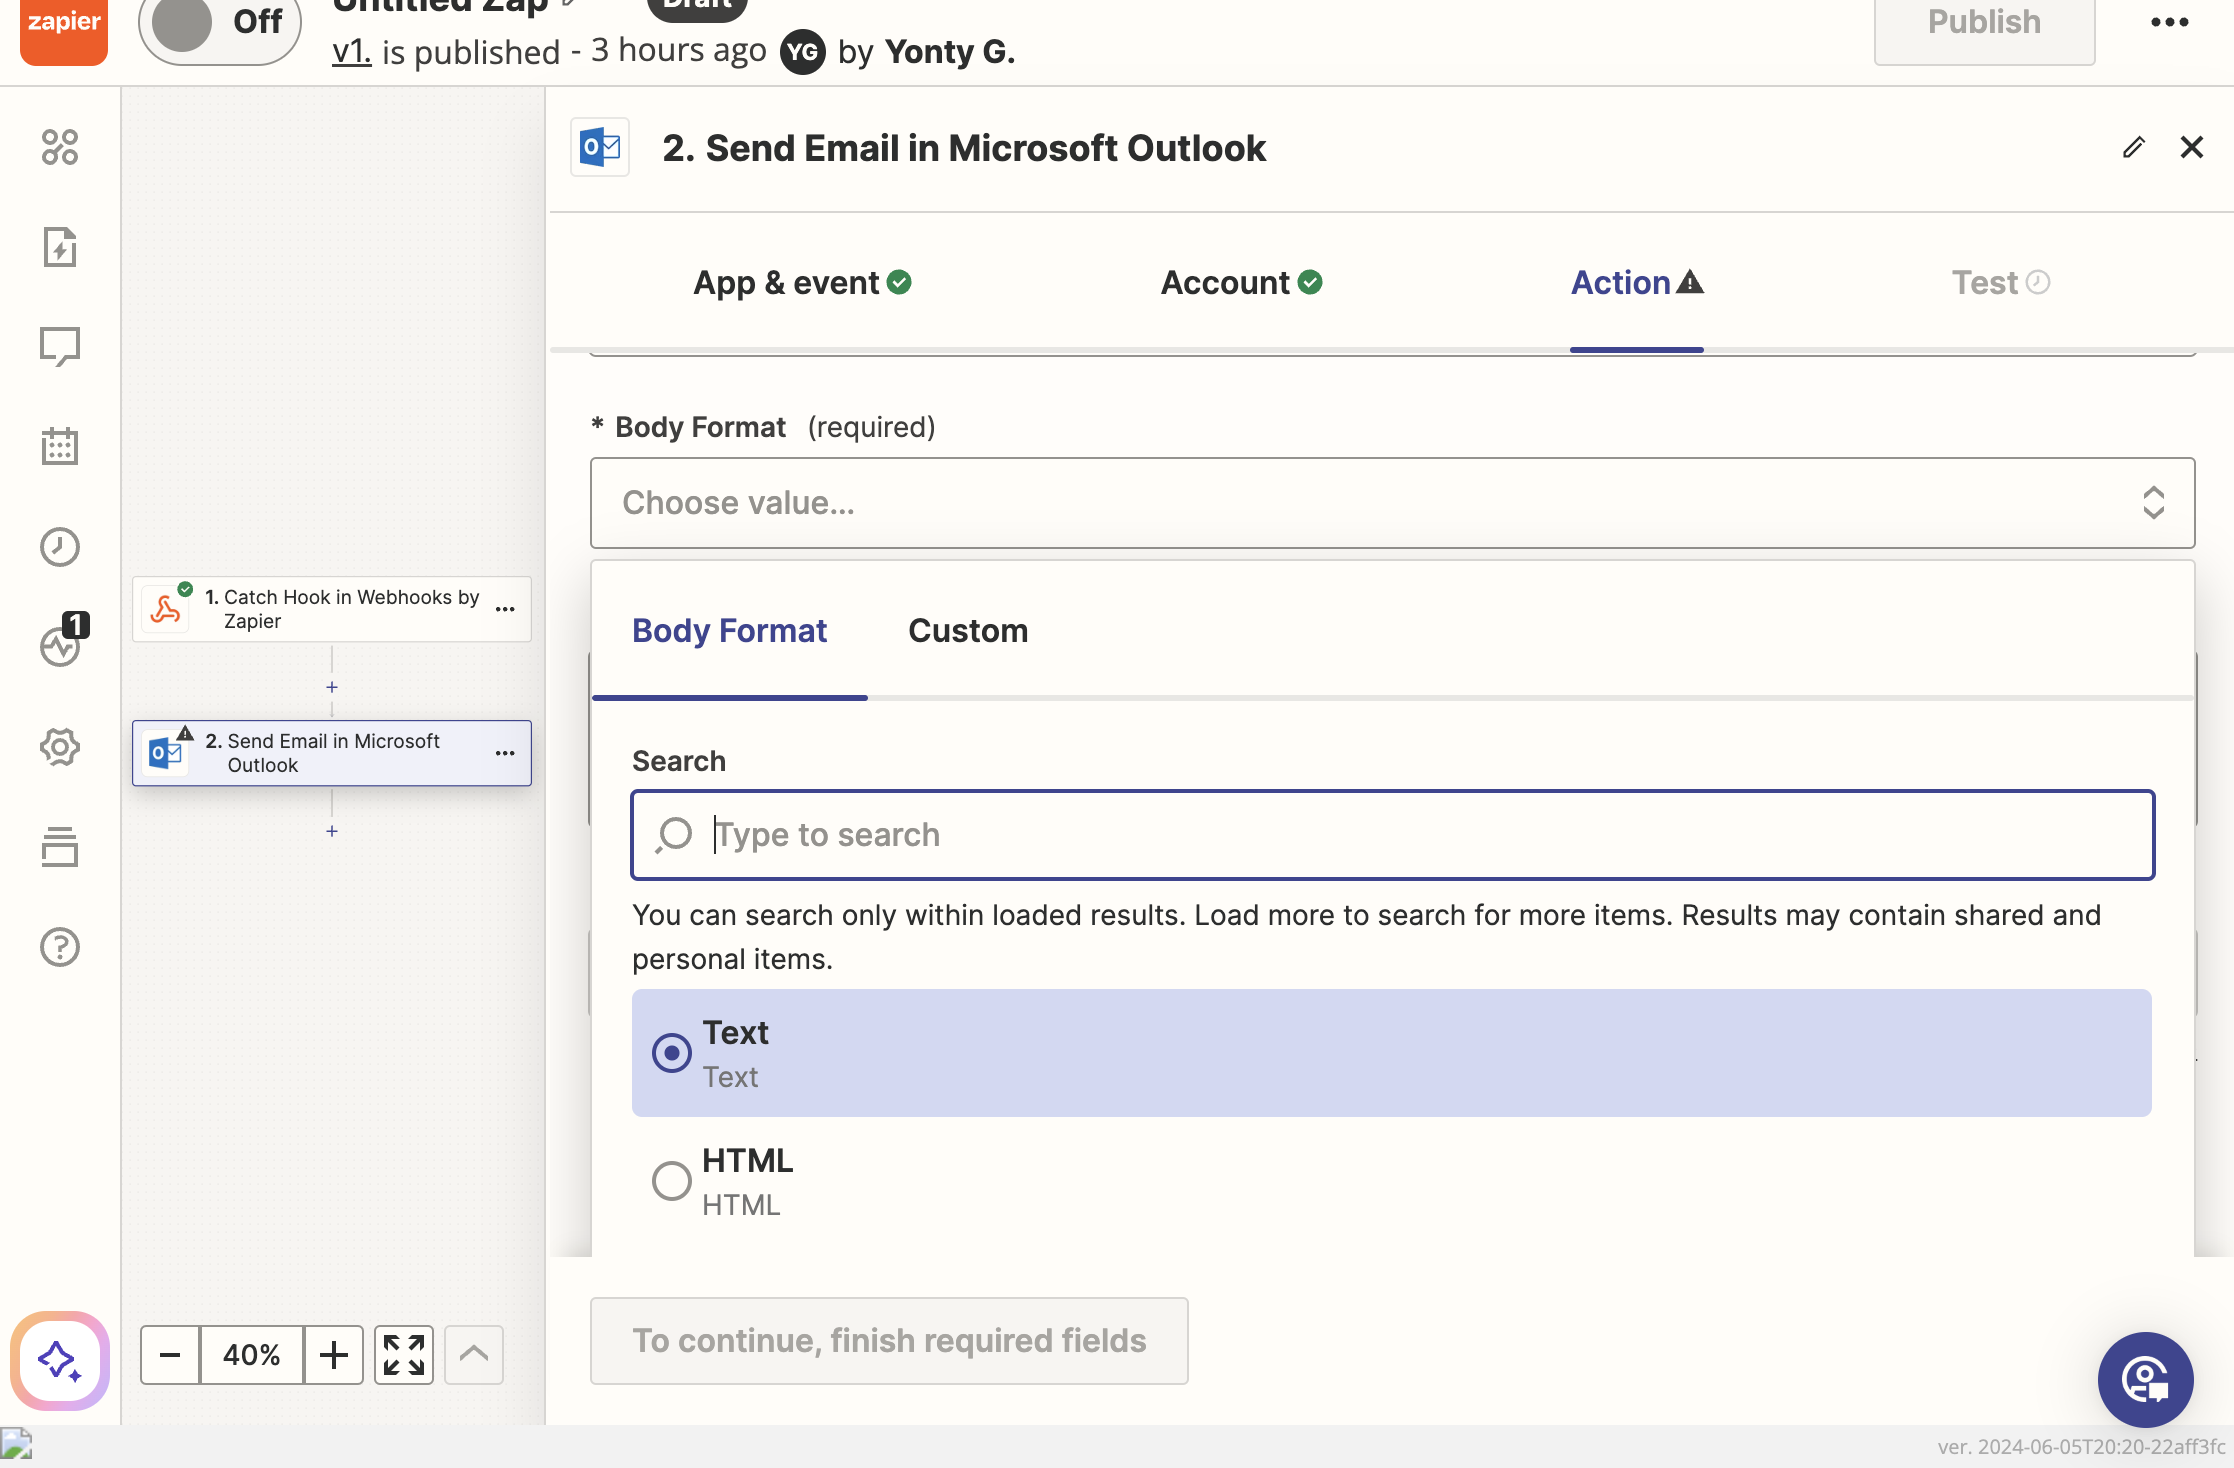
Task: Select Body Format tab in dropdown
Action: coord(730,631)
